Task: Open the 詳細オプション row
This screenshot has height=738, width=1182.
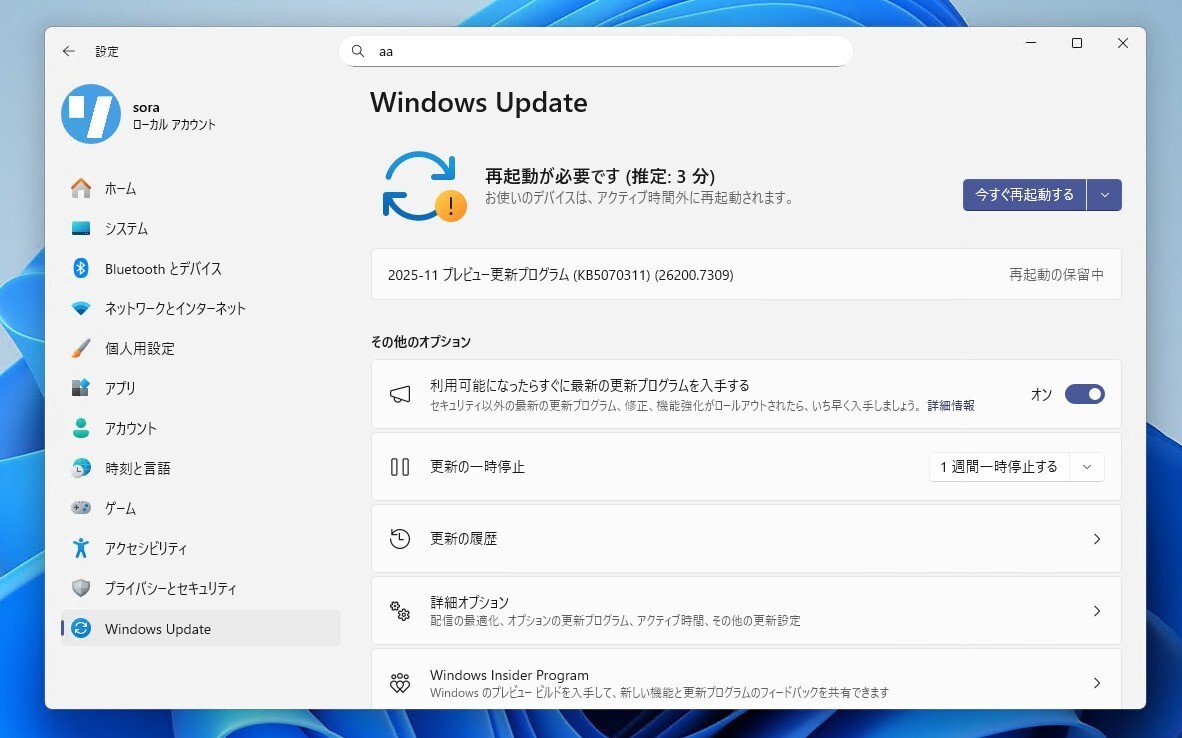Action: click(746, 611)
